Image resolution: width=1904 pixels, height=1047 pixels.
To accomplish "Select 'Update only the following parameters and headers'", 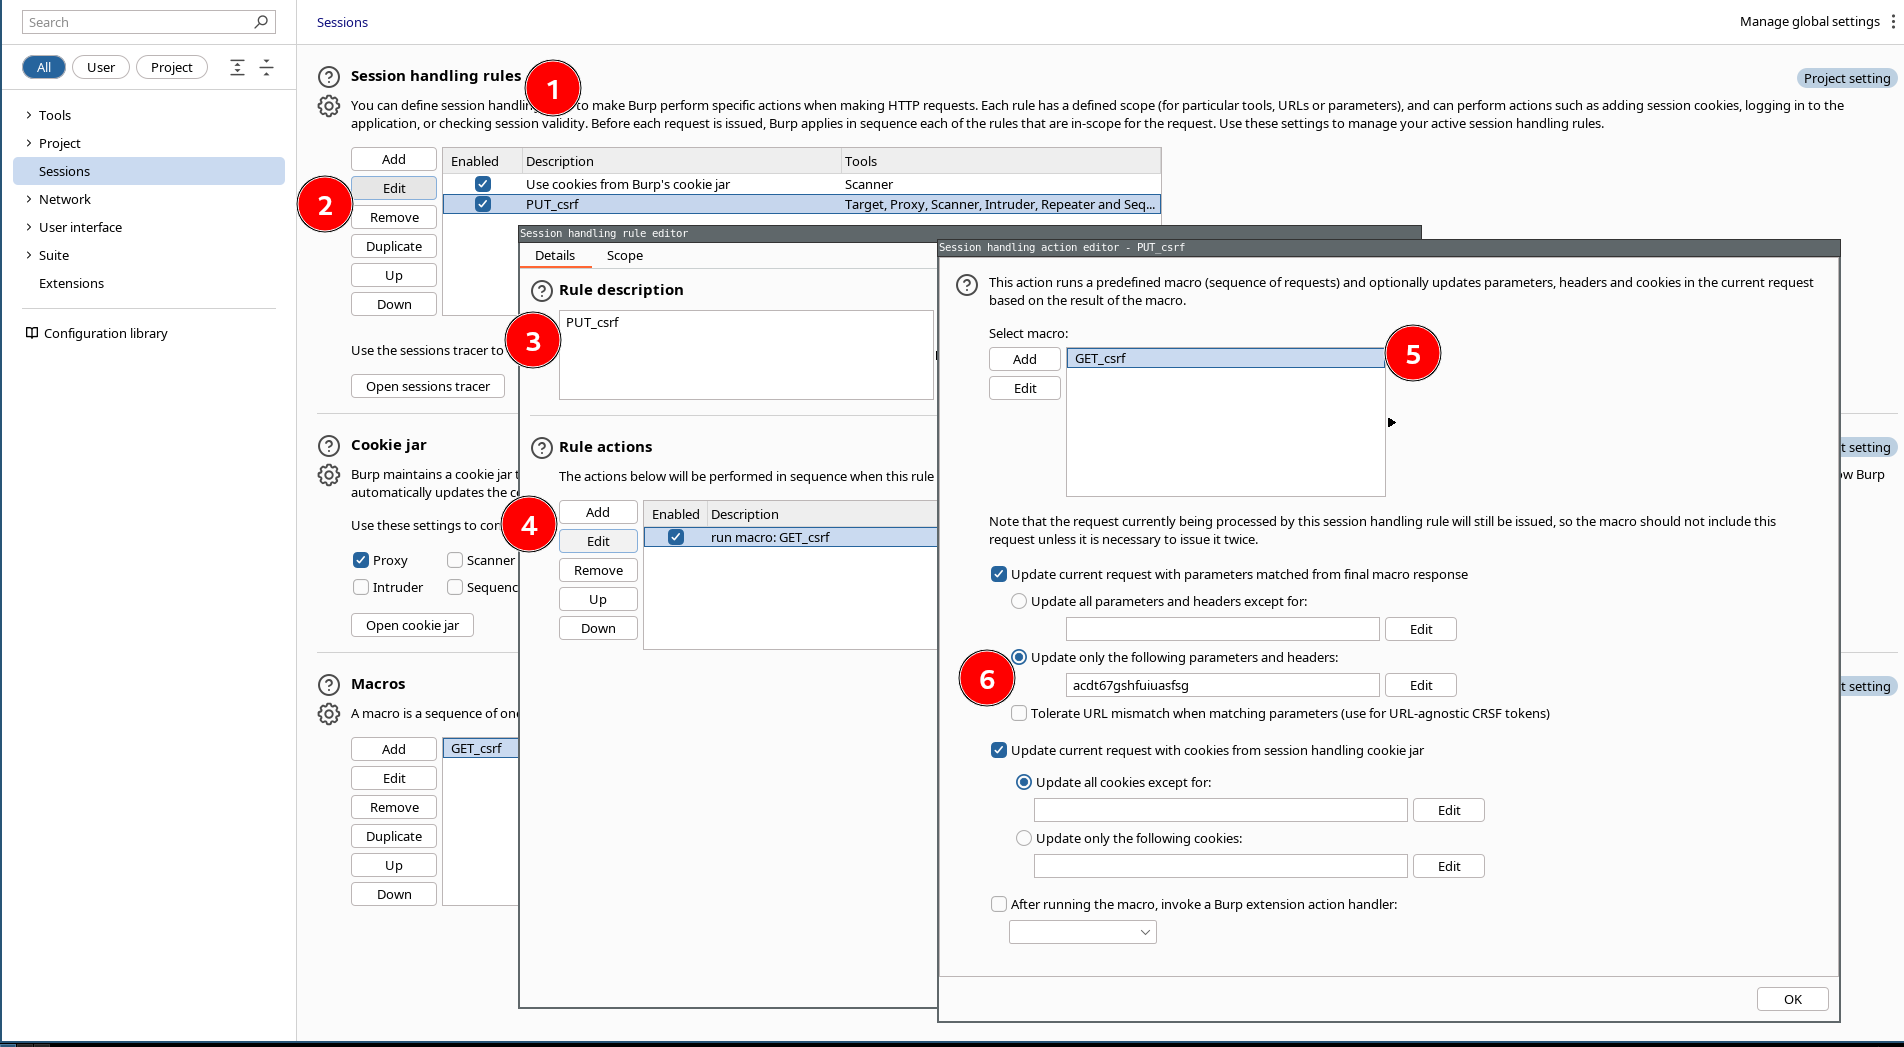I will (1019, 657).
